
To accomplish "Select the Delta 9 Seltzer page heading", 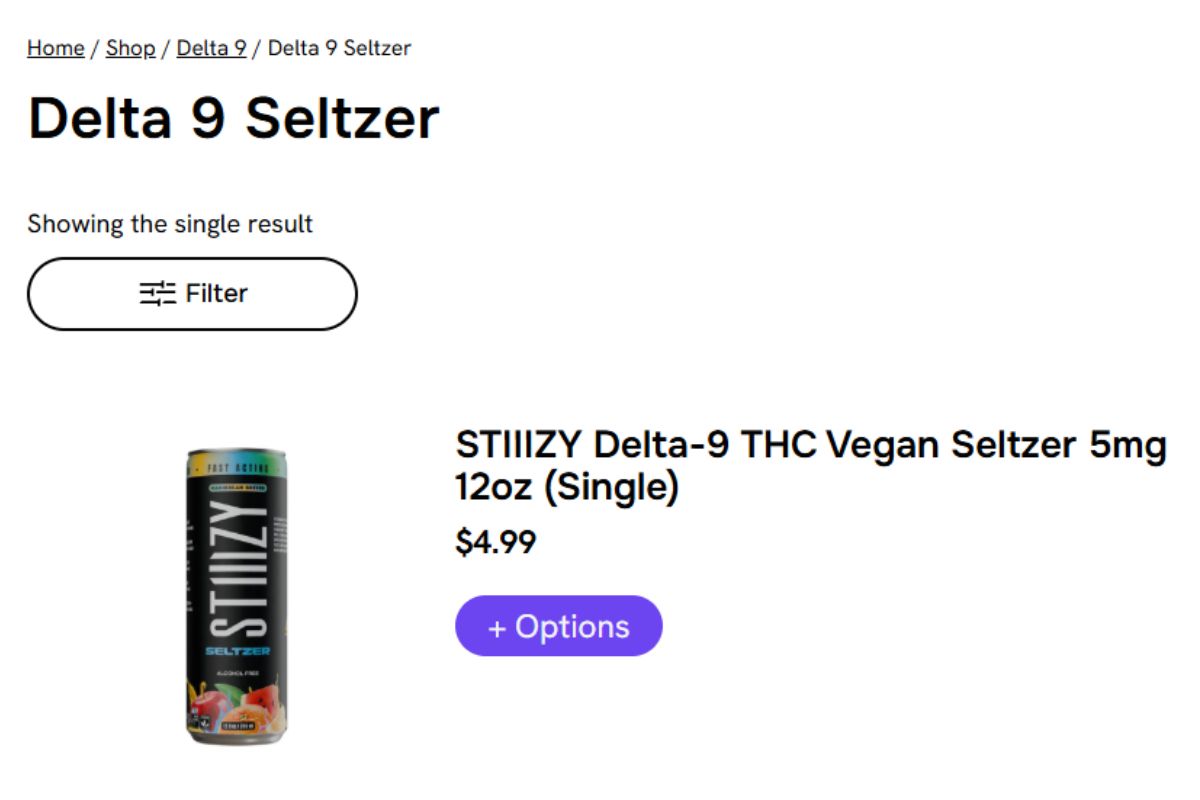I will [234, 117].
